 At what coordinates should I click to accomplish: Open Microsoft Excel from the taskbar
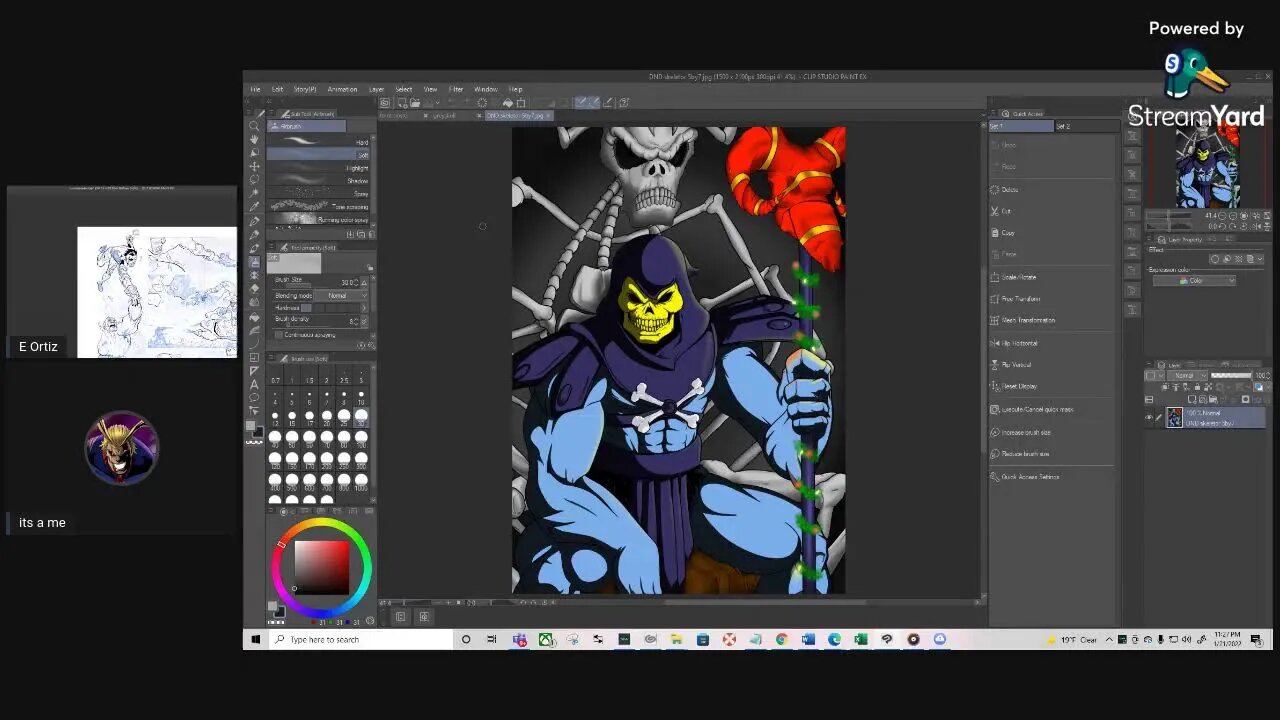click(x=860, y=639)
